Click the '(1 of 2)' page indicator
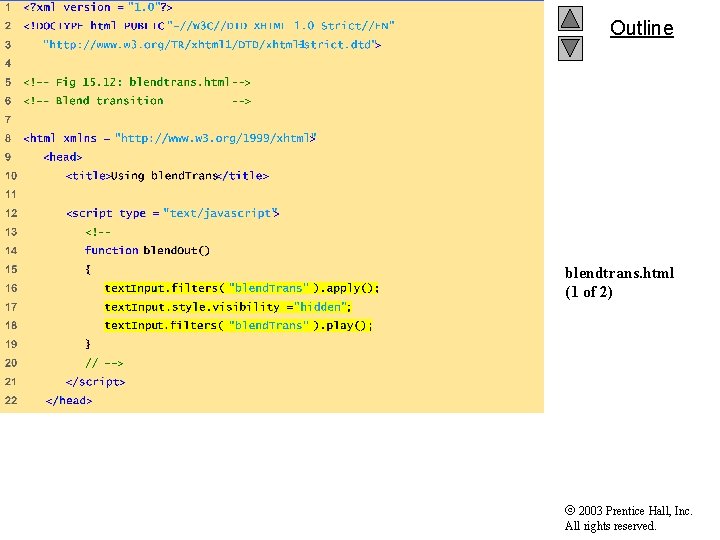Viewport: 720px width, 540px height. coord(589,292)
